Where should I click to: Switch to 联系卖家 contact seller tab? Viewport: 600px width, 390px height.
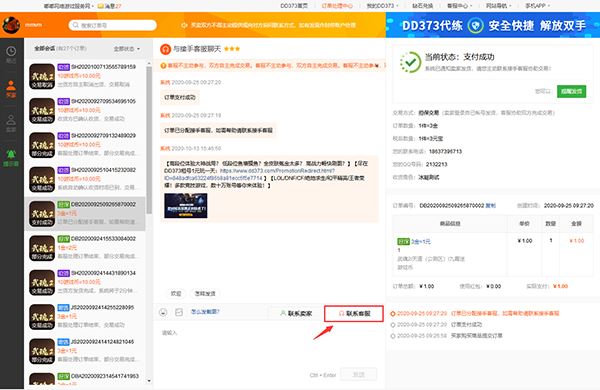pos(296,313)
